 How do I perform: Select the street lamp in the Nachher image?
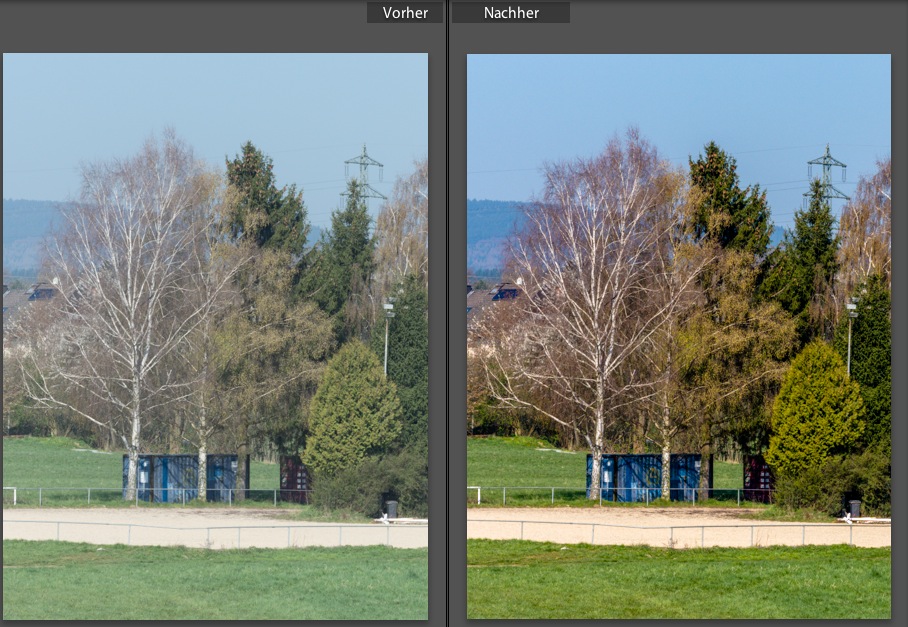pos(850,338)
